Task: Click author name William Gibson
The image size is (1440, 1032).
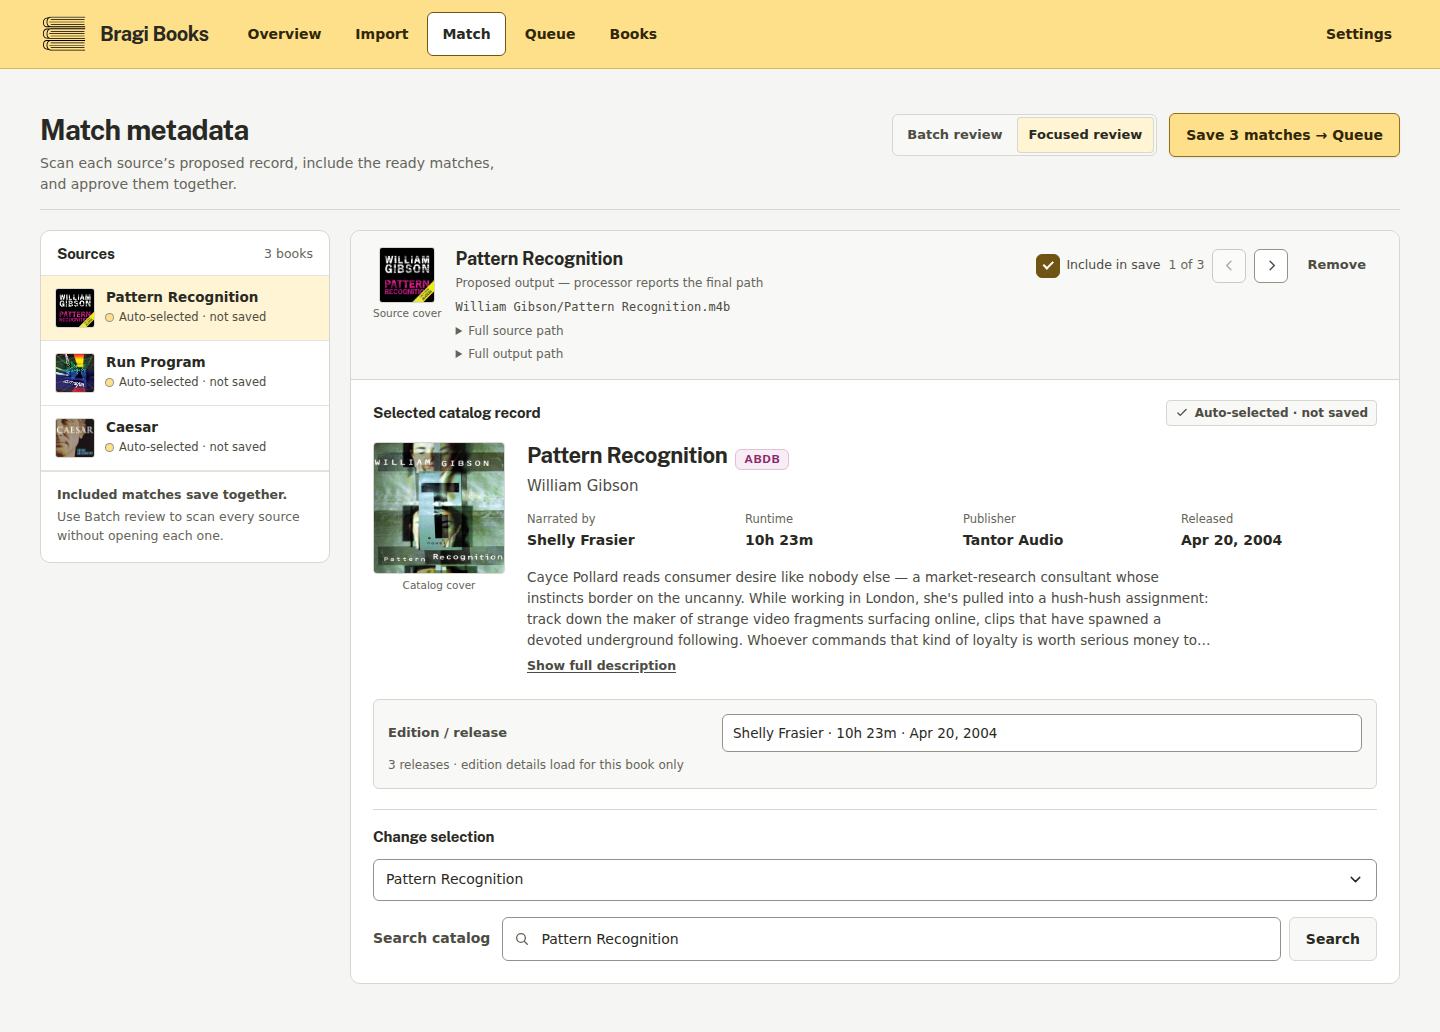Action: click(x=582, y=486)
